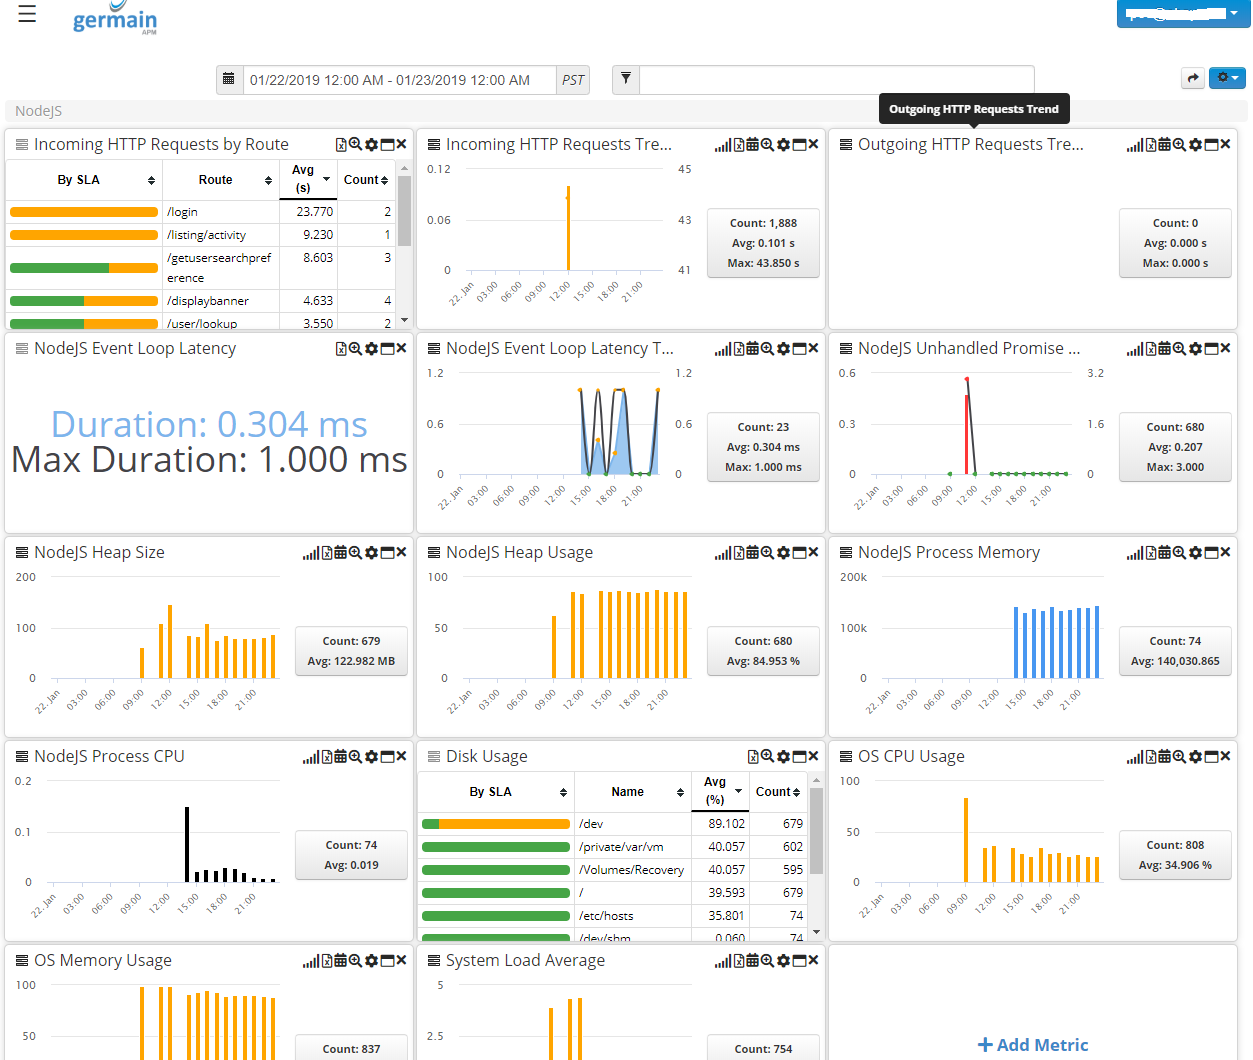Switch OS CPU Usage to bar chart view
Screen dimensions: 1253x1060
tap(1136, 756)
